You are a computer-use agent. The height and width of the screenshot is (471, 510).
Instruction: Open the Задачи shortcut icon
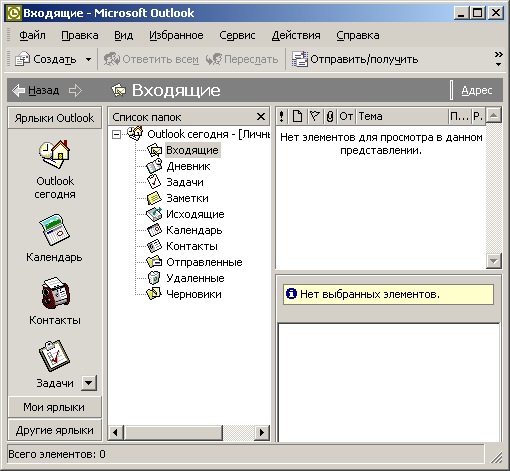coord(54,356)
